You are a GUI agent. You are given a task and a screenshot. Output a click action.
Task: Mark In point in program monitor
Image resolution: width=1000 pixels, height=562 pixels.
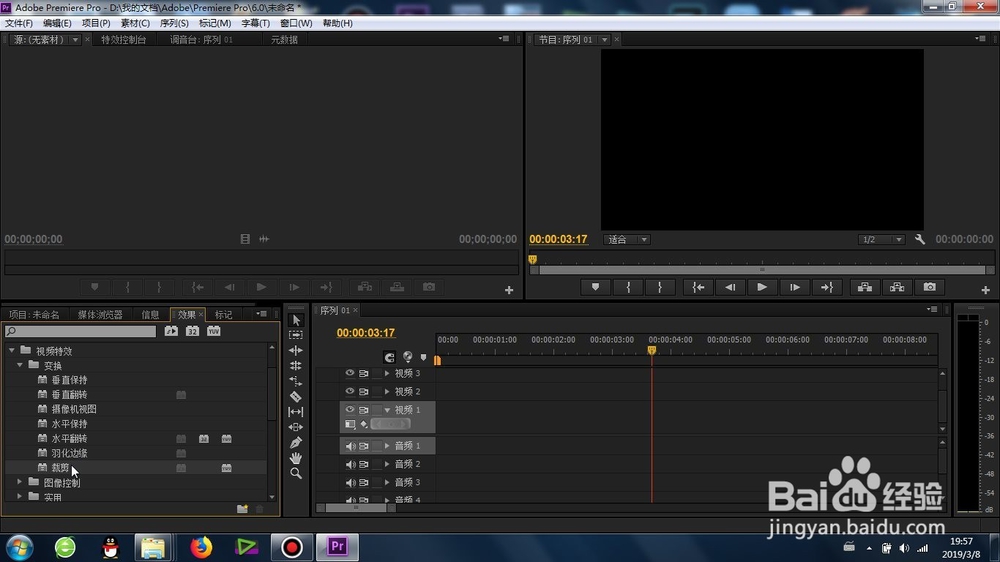[628, 287]
